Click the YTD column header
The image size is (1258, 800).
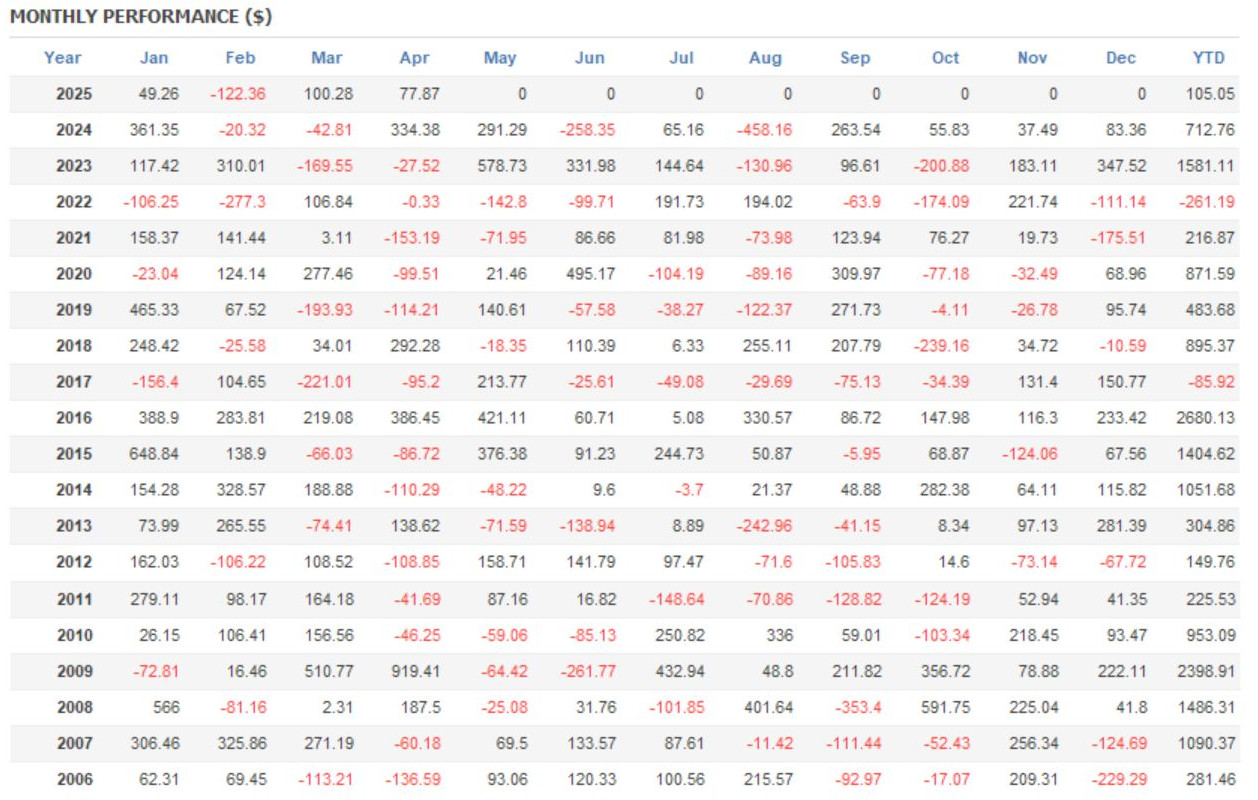(1208, 58)
